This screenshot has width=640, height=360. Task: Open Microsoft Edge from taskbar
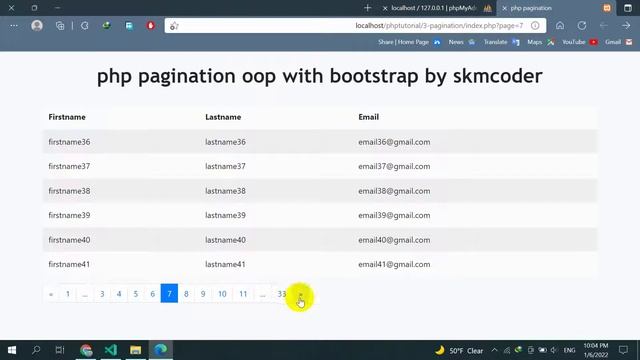coord(161,350)
